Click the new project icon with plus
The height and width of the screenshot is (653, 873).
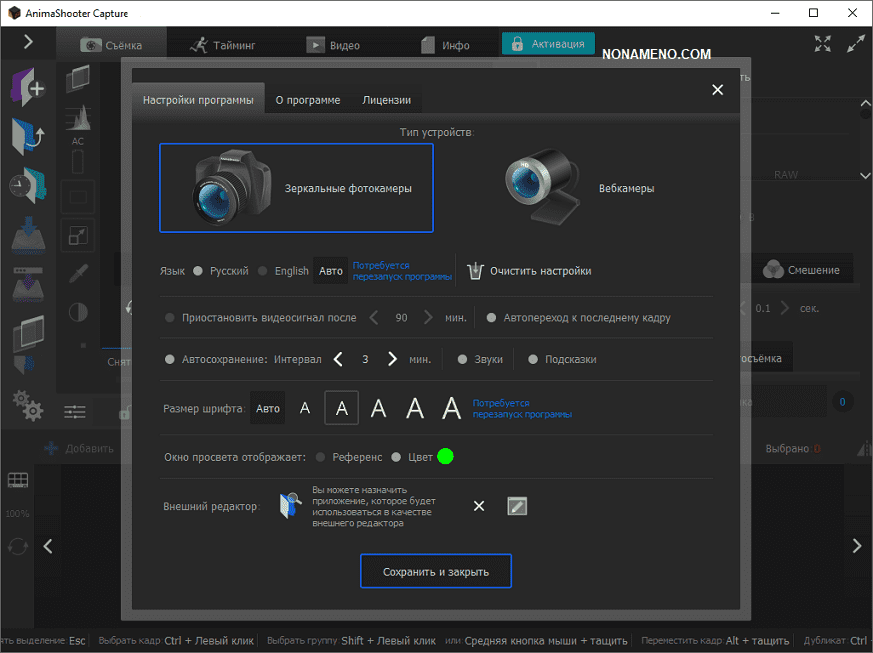27,88
